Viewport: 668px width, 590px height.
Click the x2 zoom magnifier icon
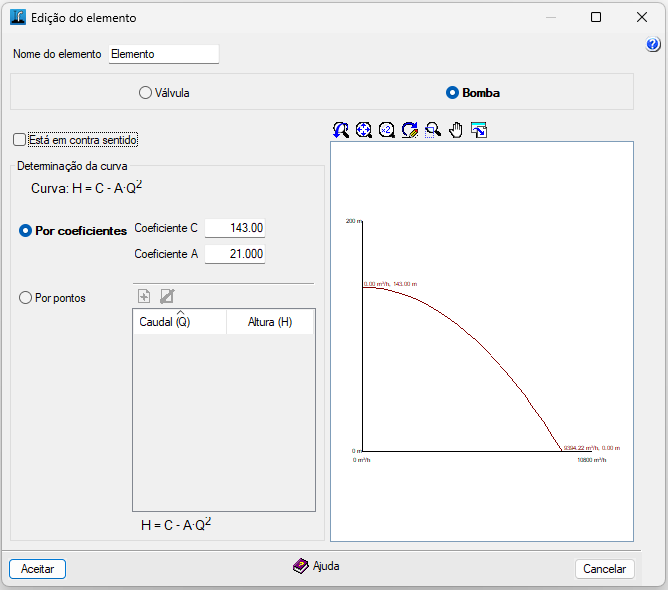[x=387, y=130]
